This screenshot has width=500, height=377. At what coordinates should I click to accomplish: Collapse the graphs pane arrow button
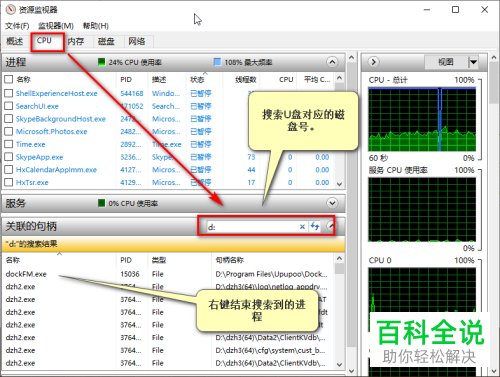coord(374,62)
